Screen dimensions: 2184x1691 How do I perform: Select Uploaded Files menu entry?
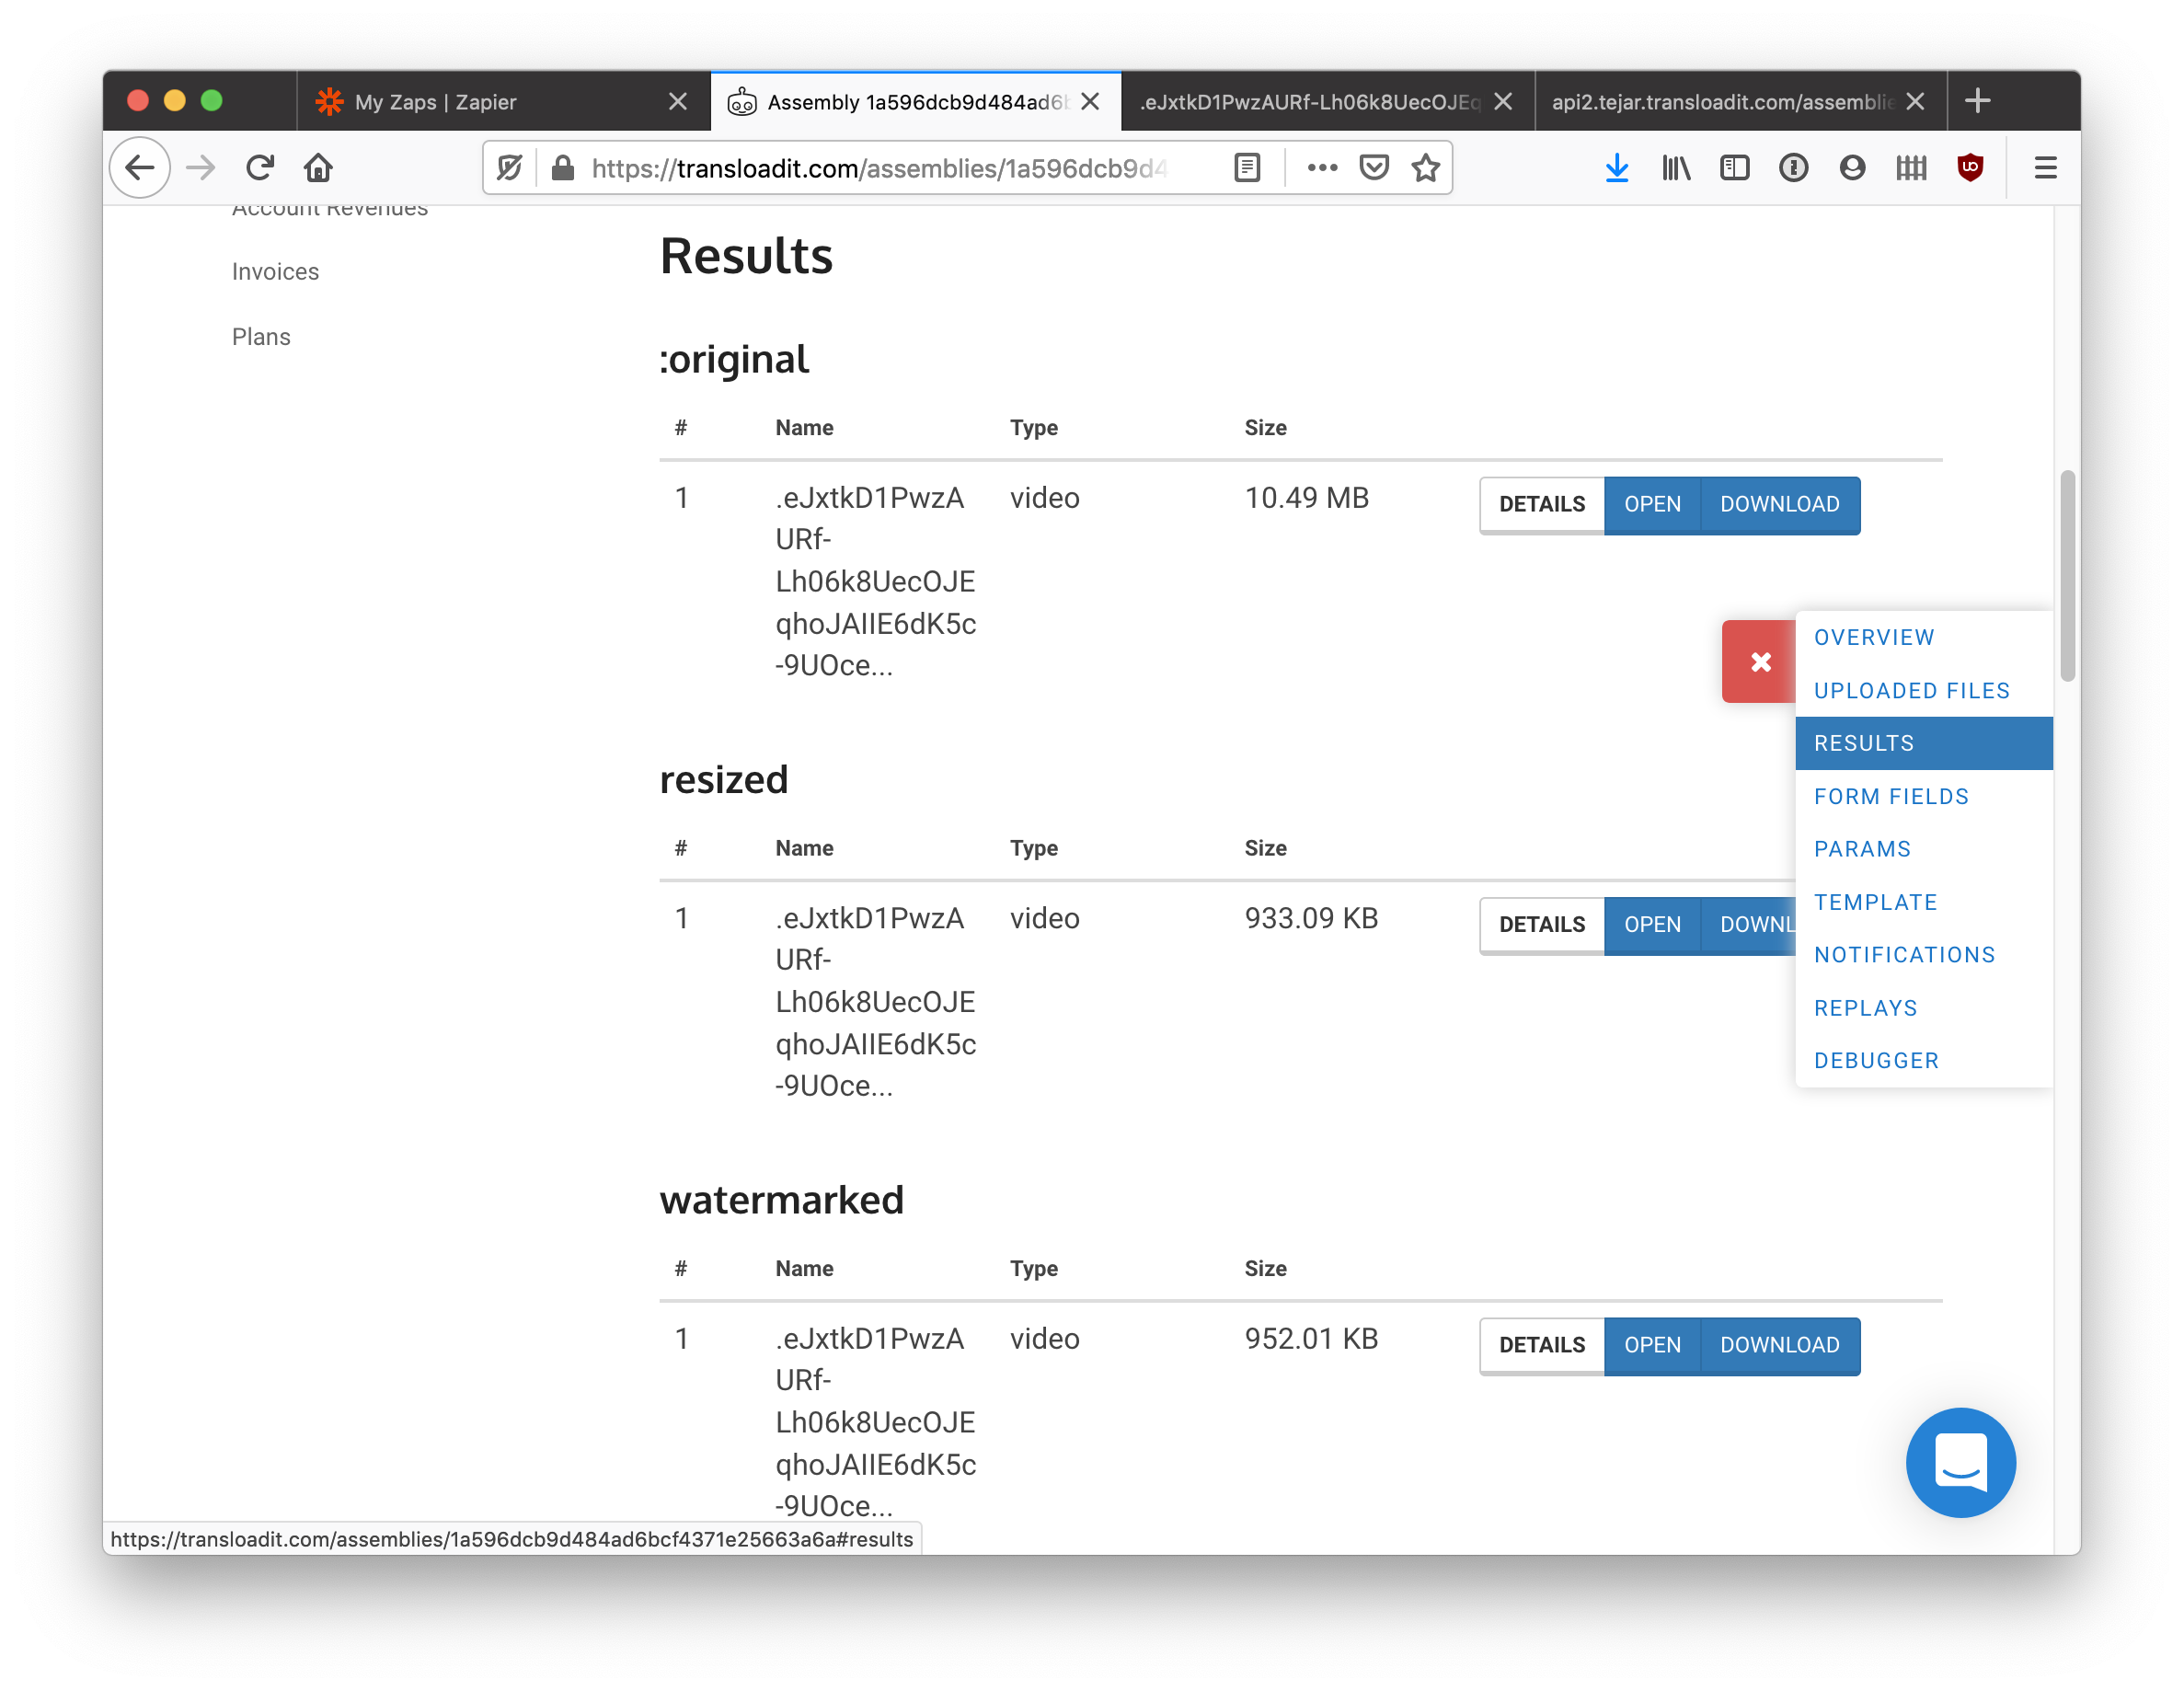1911,691
